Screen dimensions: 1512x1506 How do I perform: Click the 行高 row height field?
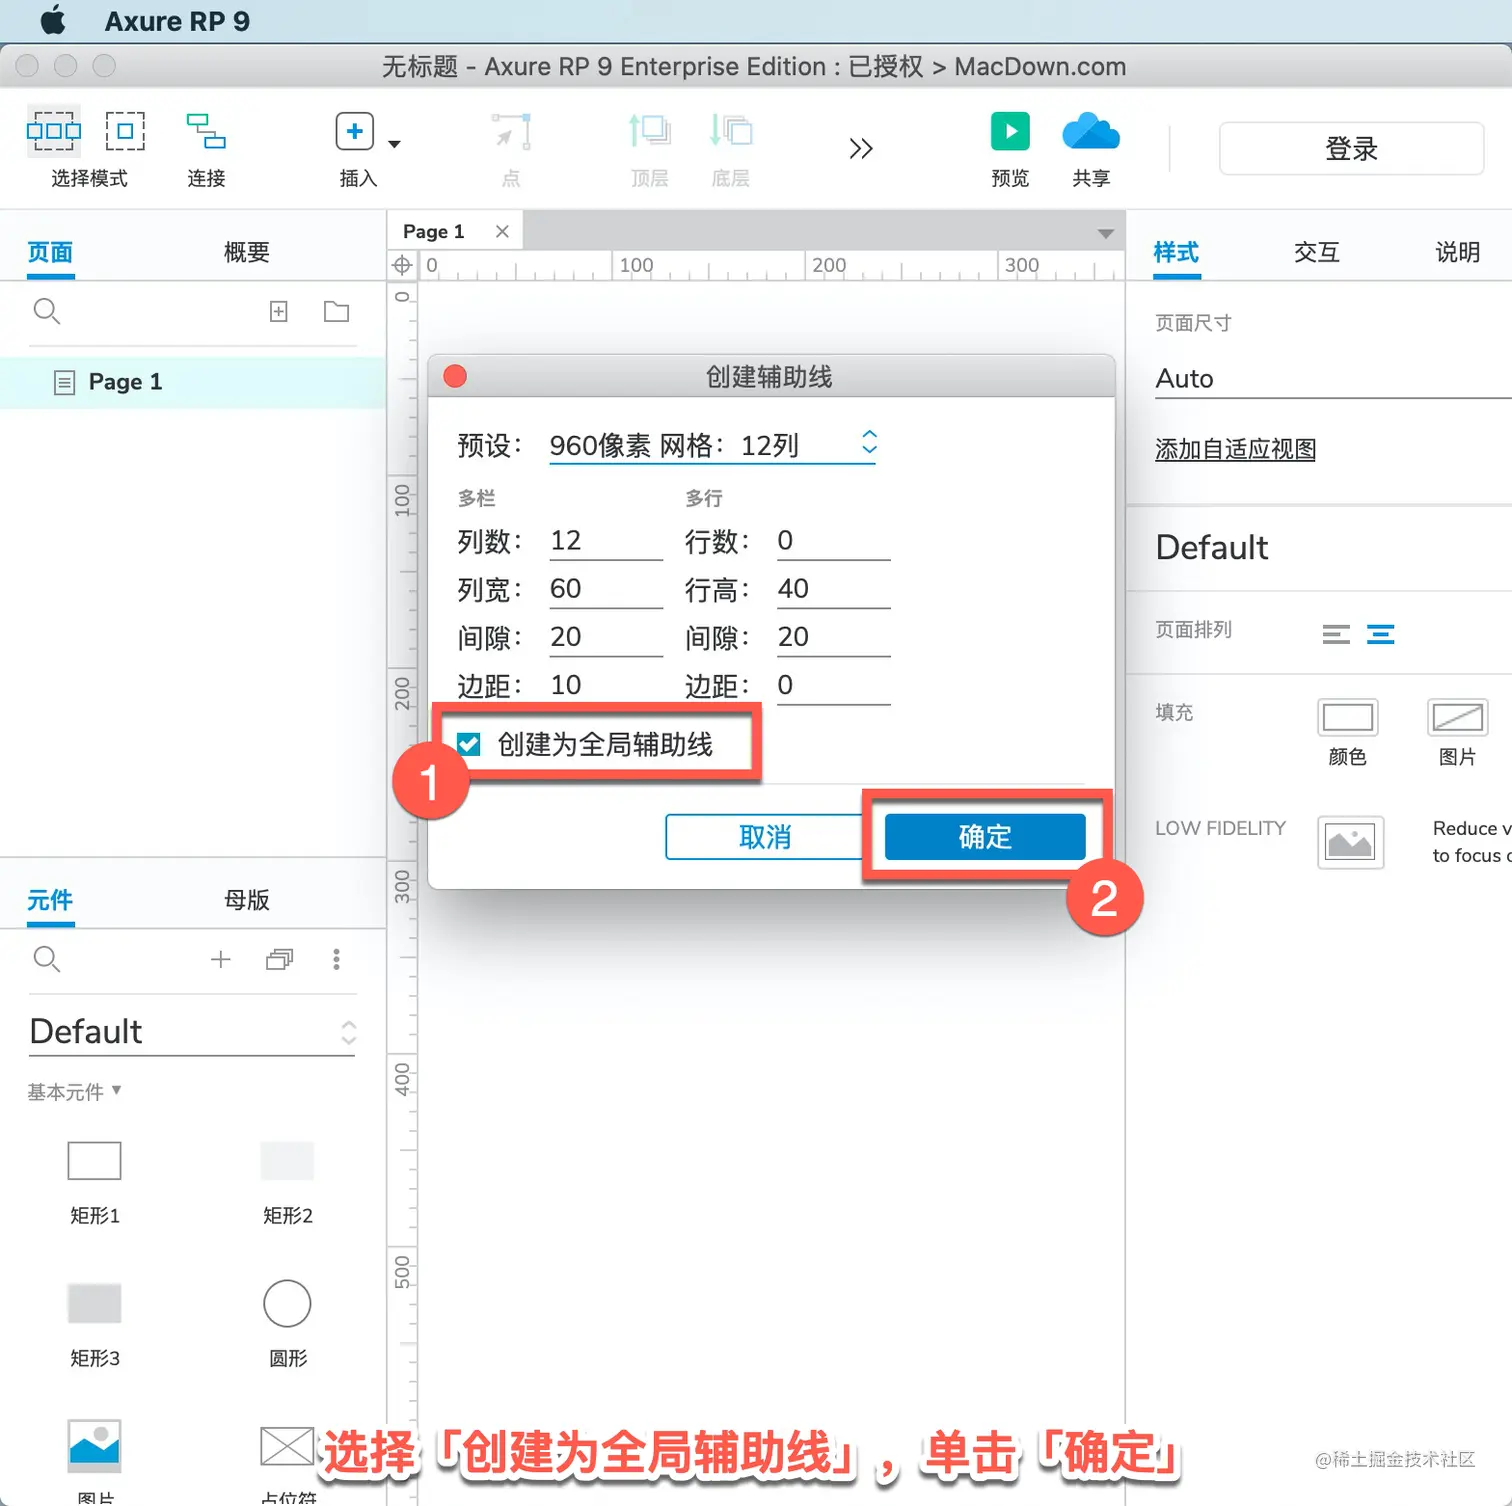click(x=833, y=589)
